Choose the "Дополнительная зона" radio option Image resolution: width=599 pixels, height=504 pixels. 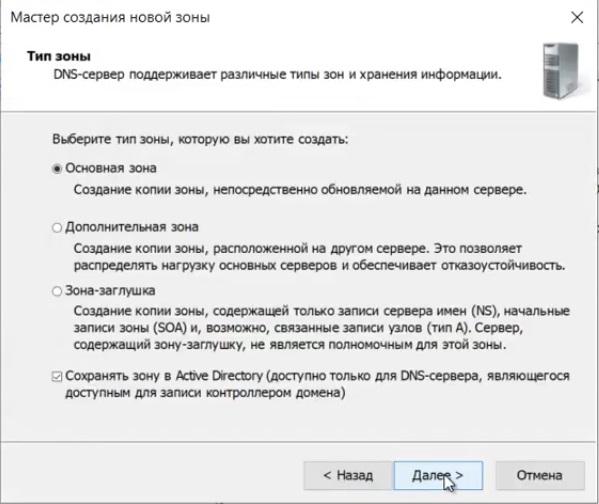(57, 228)
